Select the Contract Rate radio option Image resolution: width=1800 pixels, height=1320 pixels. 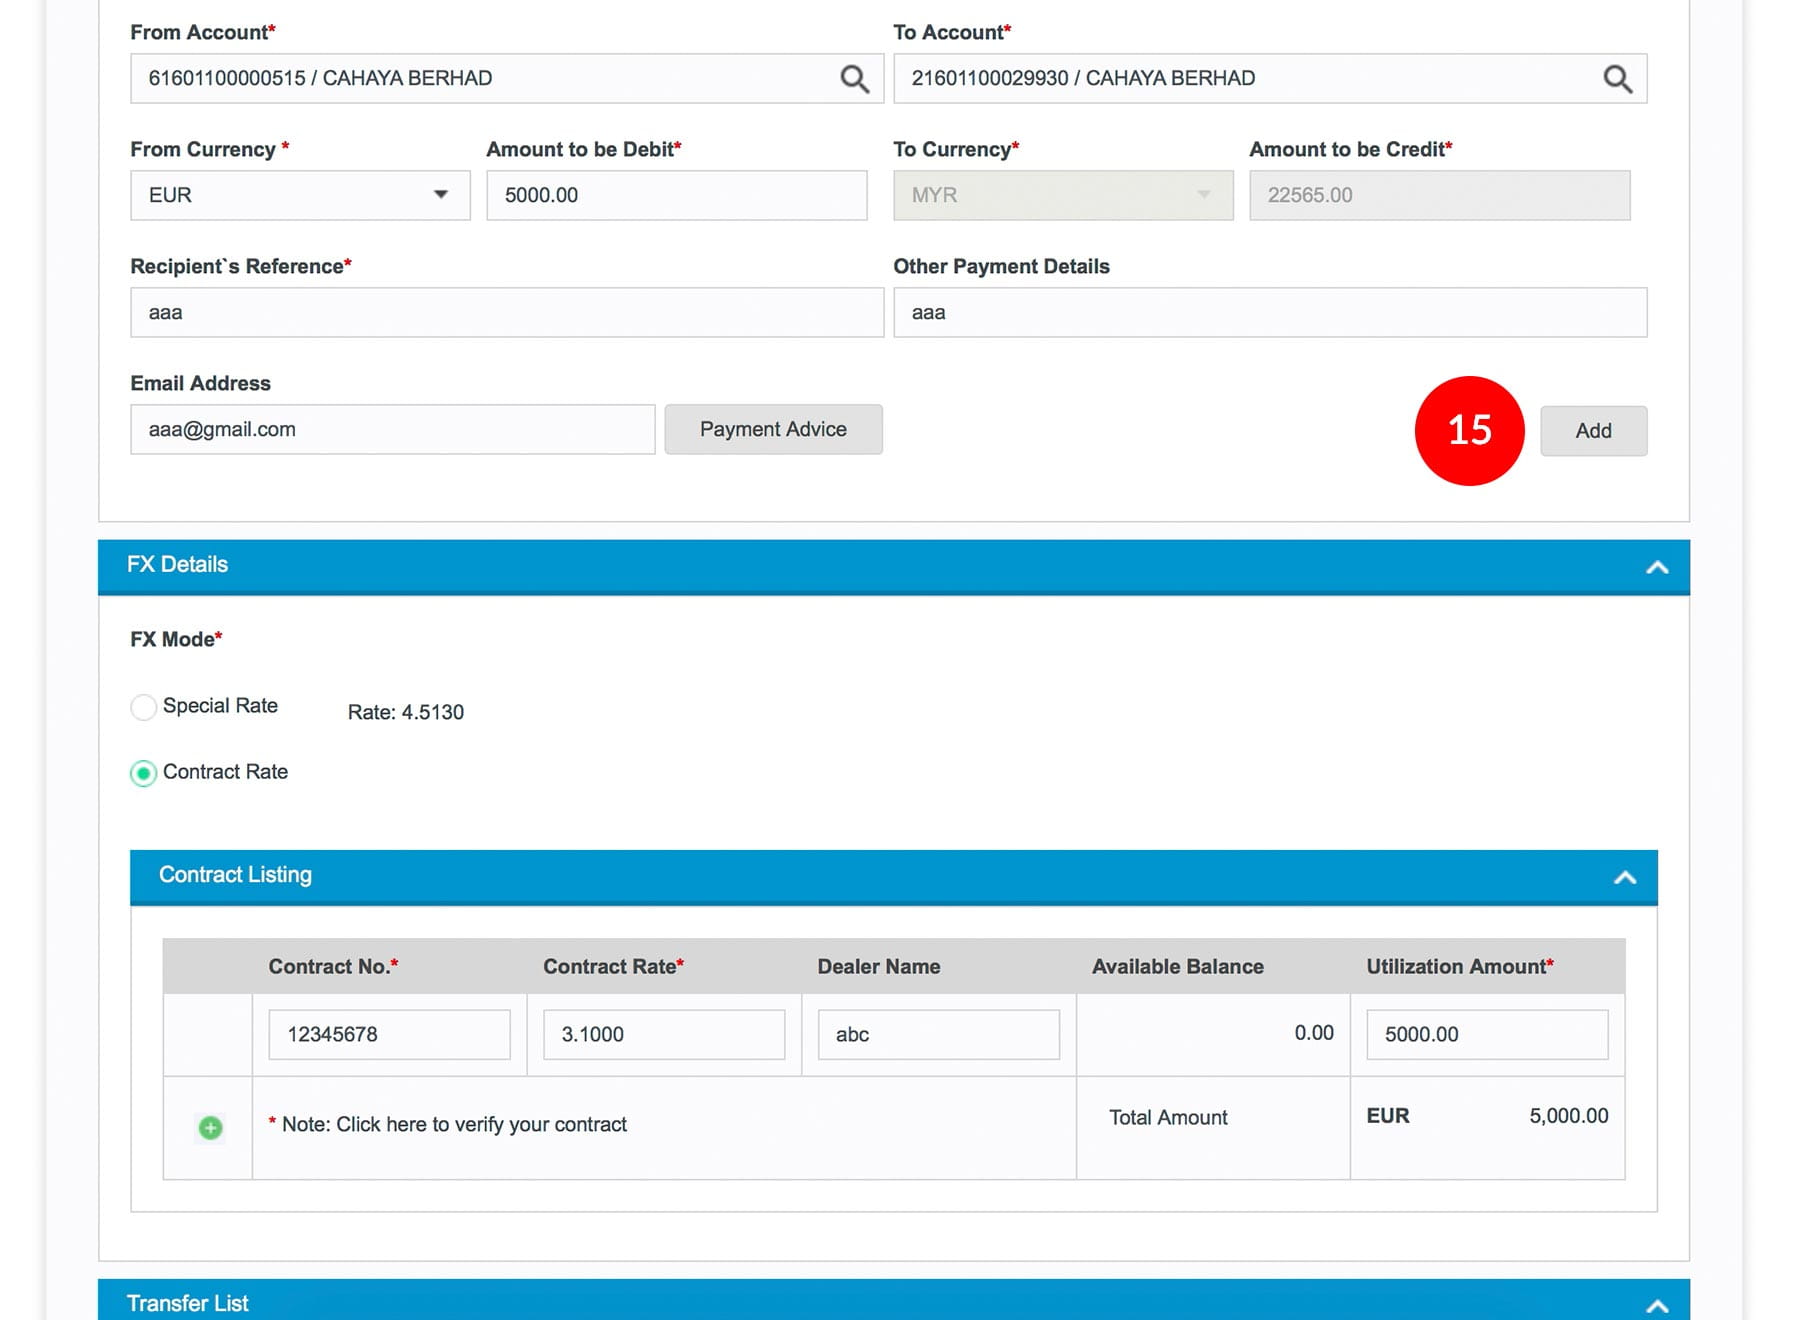pyautogui.click(x=144, y=773)
